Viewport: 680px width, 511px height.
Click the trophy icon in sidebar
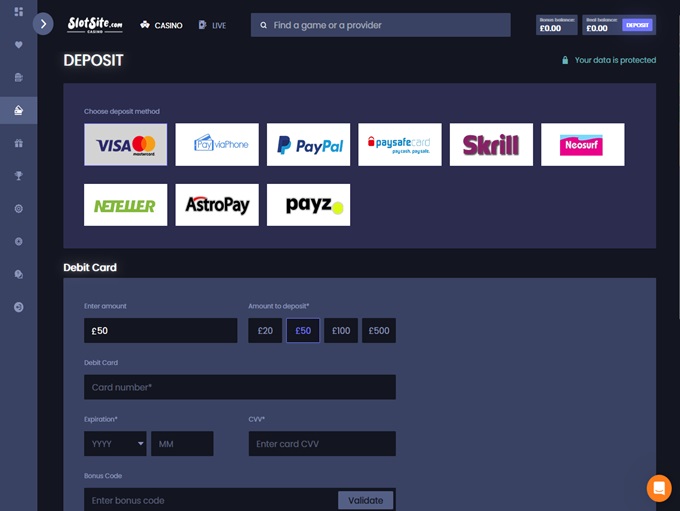(18, 176)
